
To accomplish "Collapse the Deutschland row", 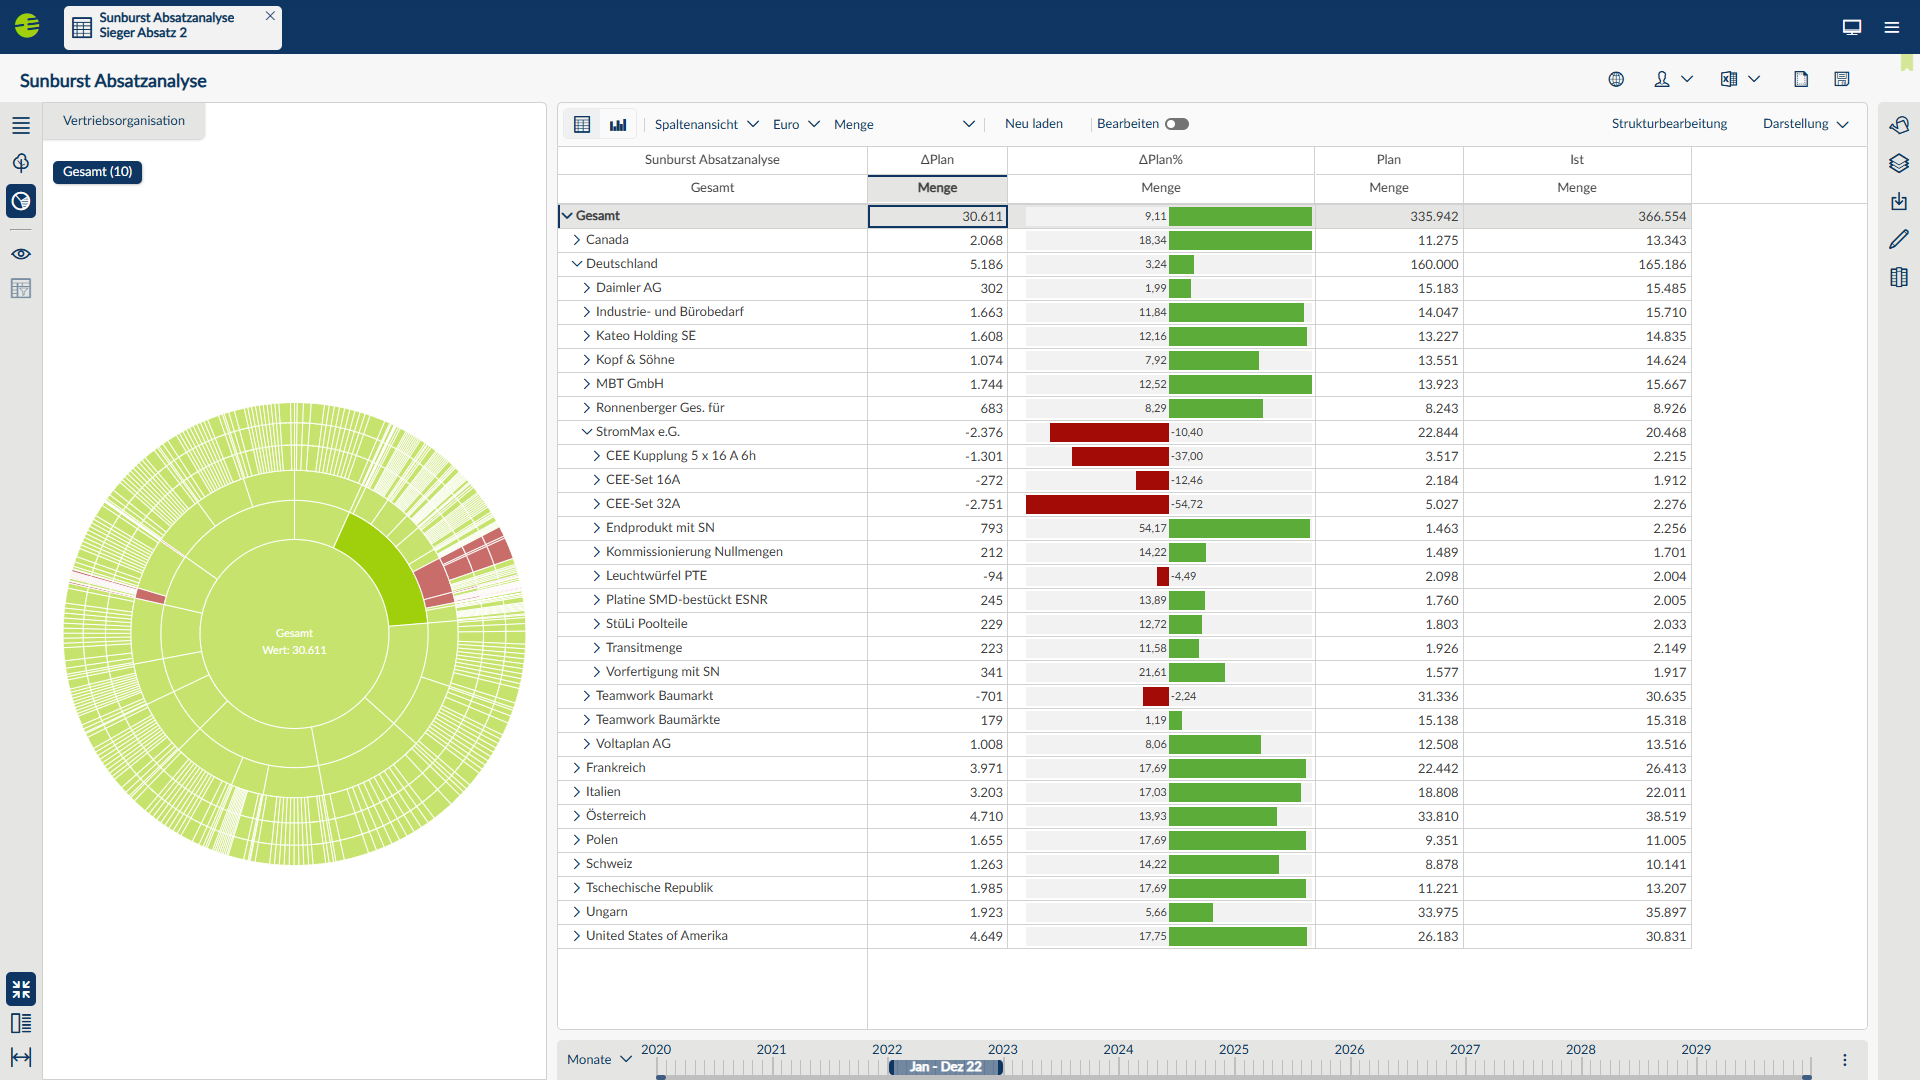I will point(577,264).
